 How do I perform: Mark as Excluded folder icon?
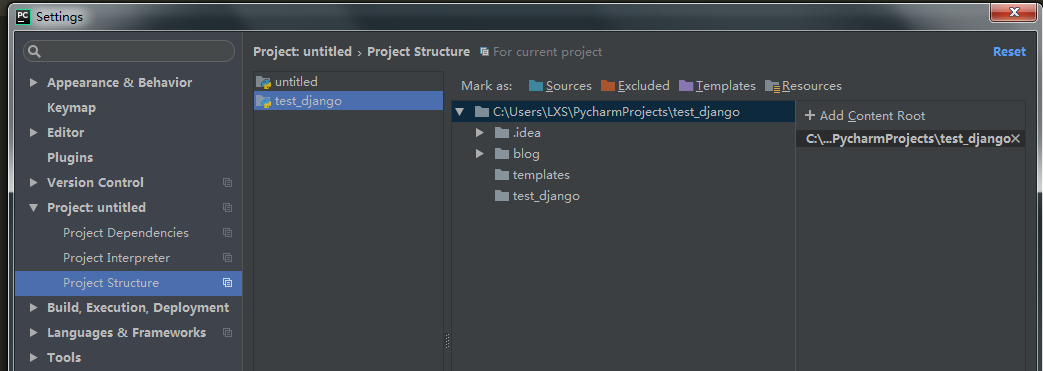click(607, 86)
